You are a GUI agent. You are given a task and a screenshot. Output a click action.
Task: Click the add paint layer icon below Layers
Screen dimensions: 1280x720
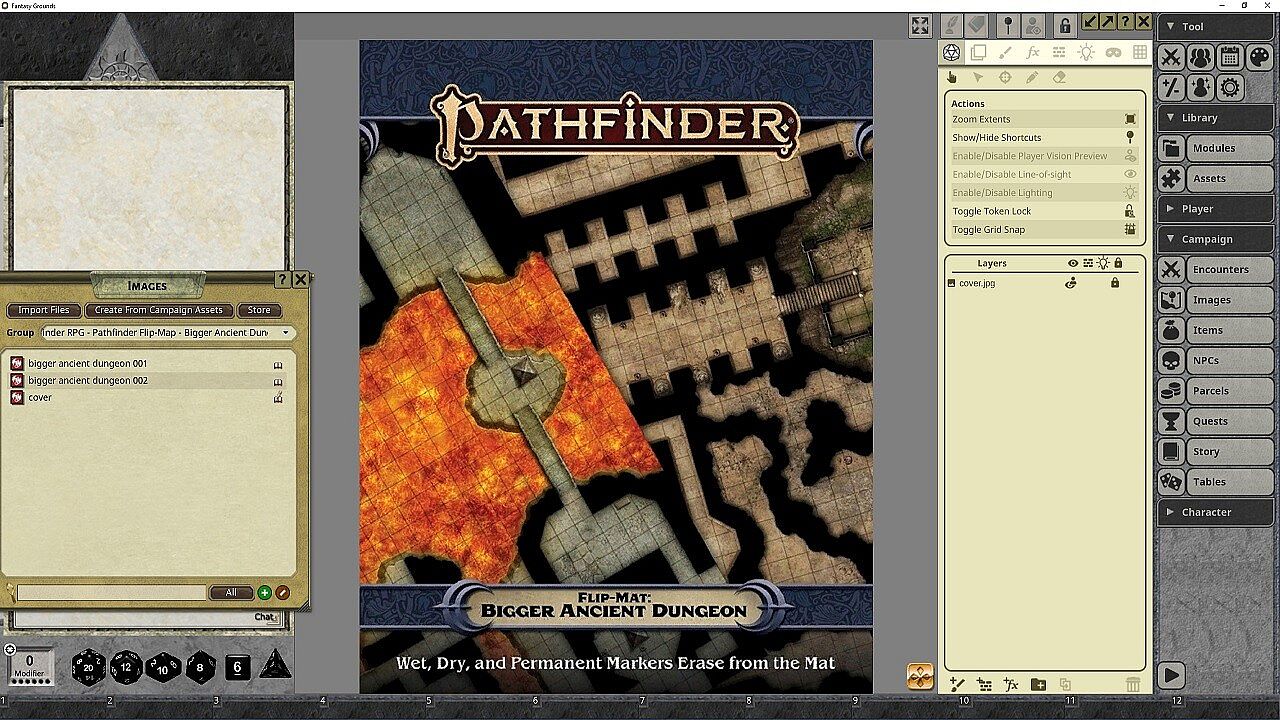click(x=957, y=685)
